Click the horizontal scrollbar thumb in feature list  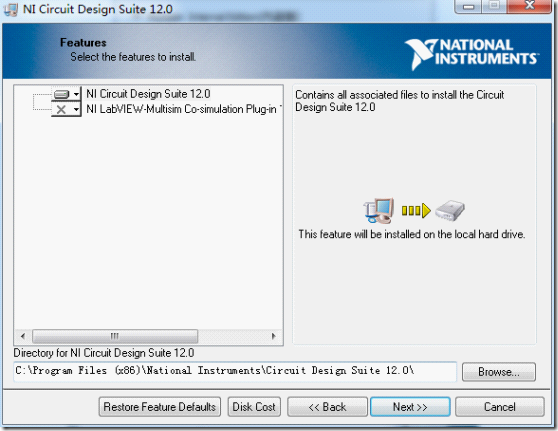click(115, 336)
